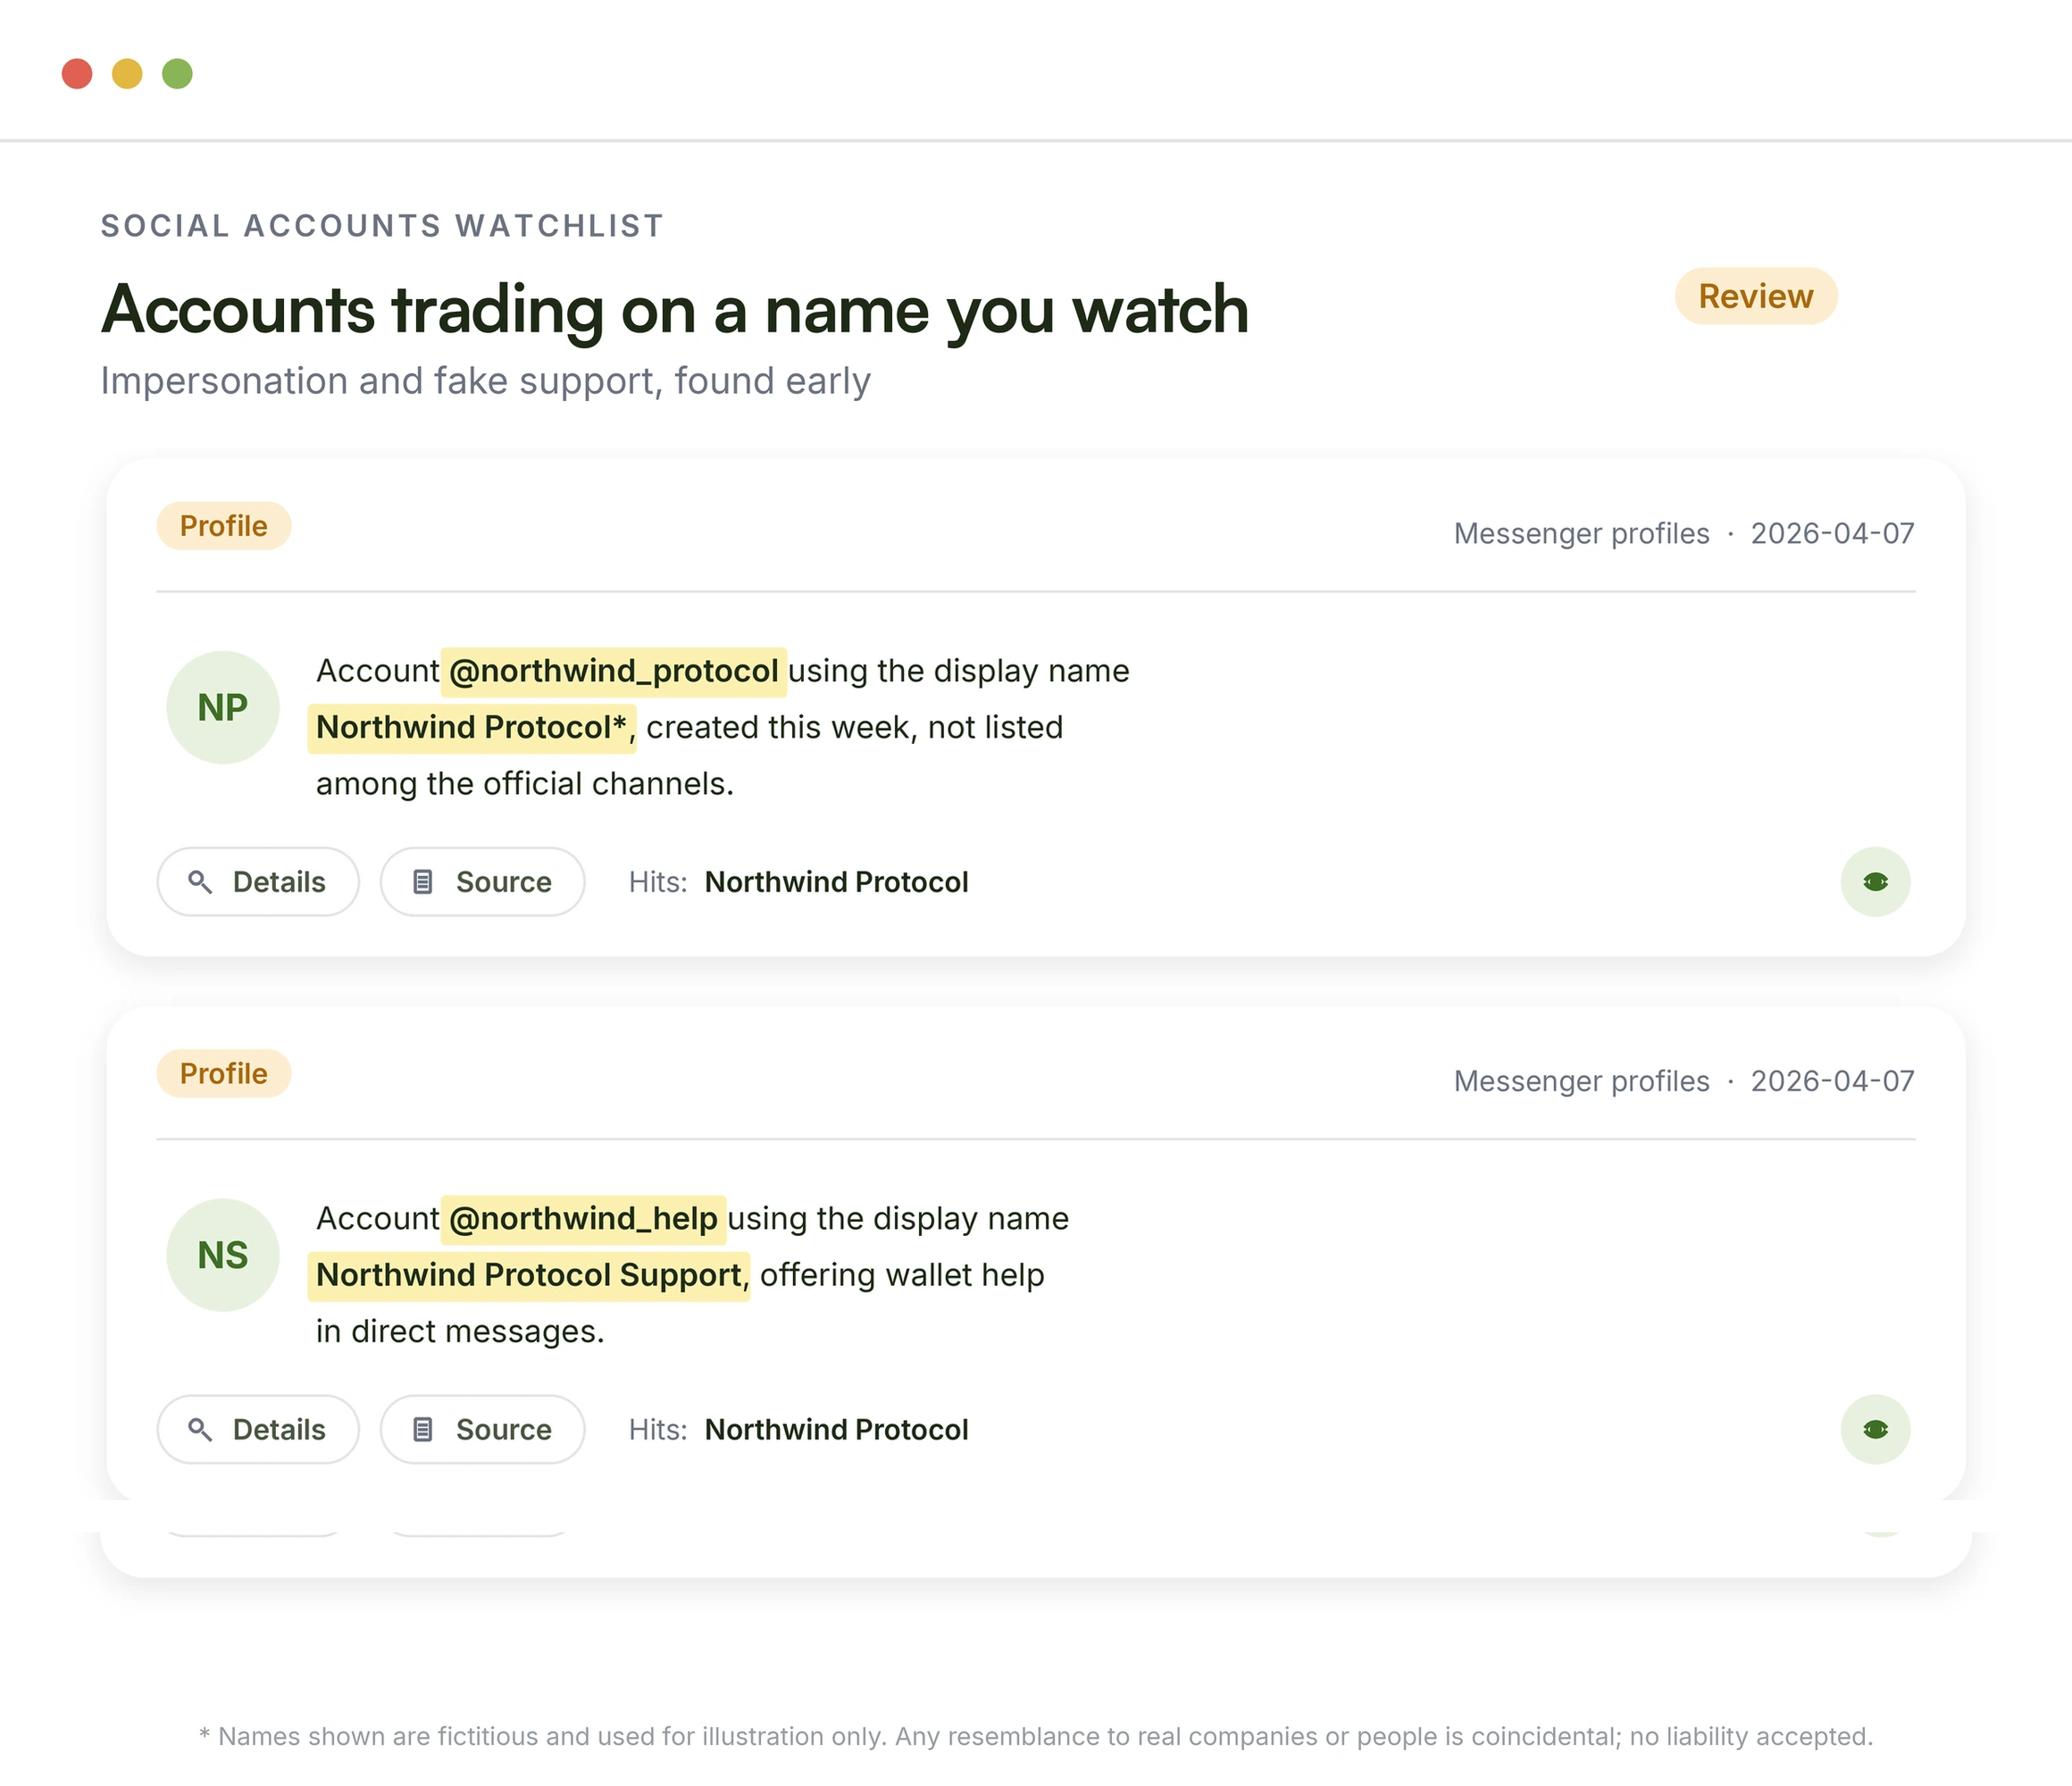Toggle the eye icon on the @northwind_help card
The width and height of the screenshot is (2072, 1786).
[1875, 1429]
